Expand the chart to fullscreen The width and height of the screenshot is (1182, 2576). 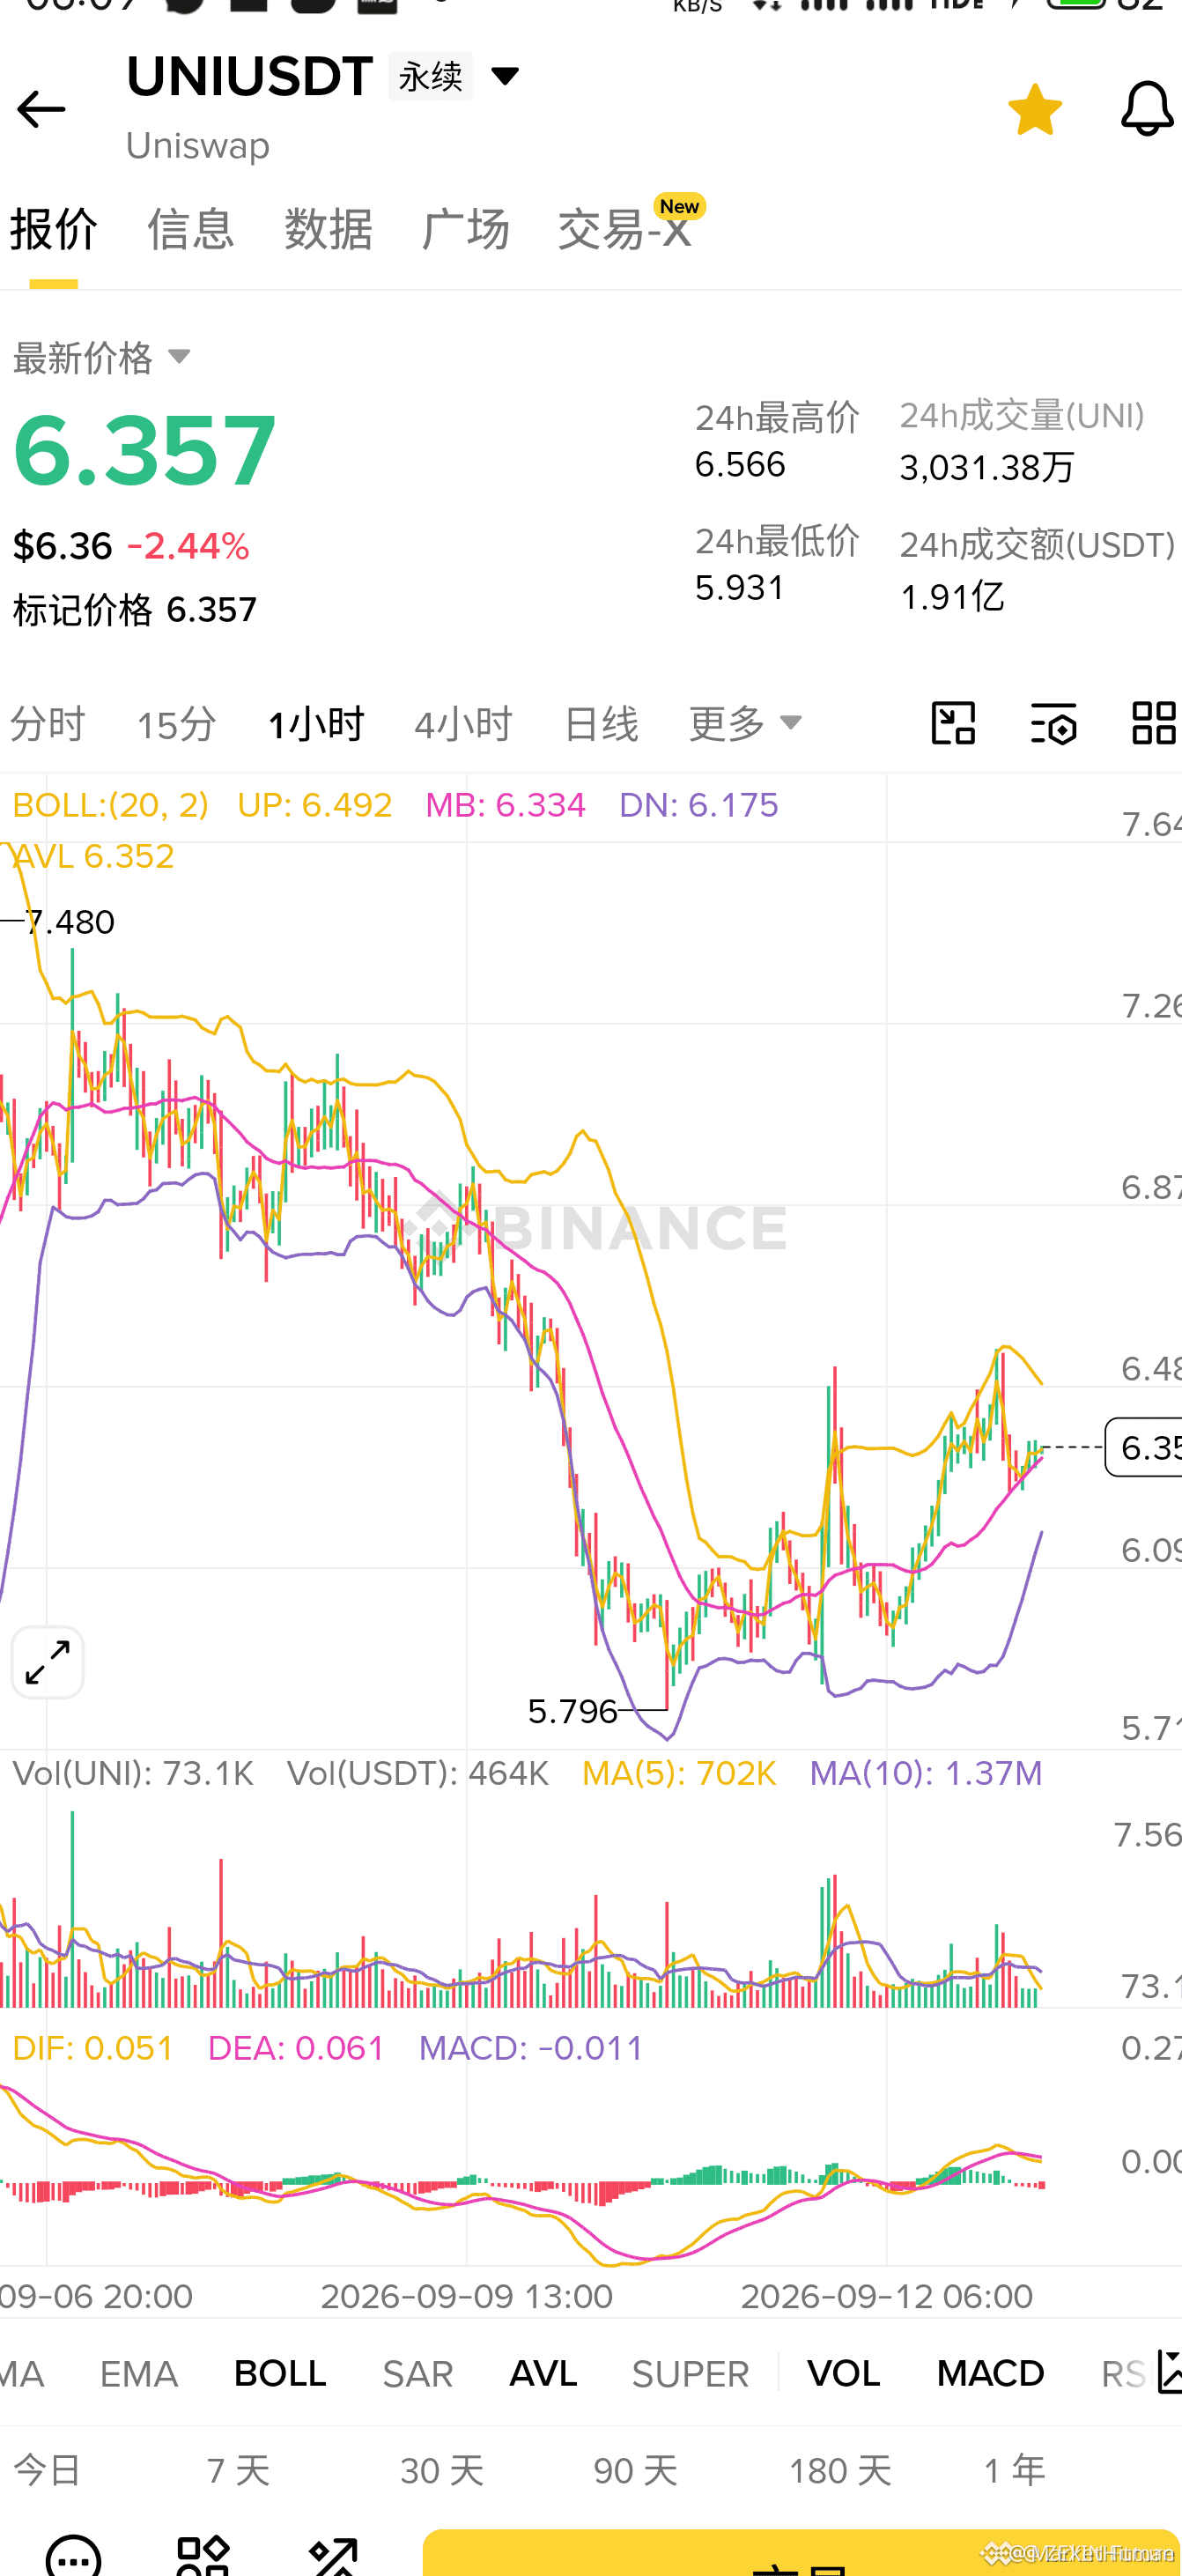click(47, 1662)
